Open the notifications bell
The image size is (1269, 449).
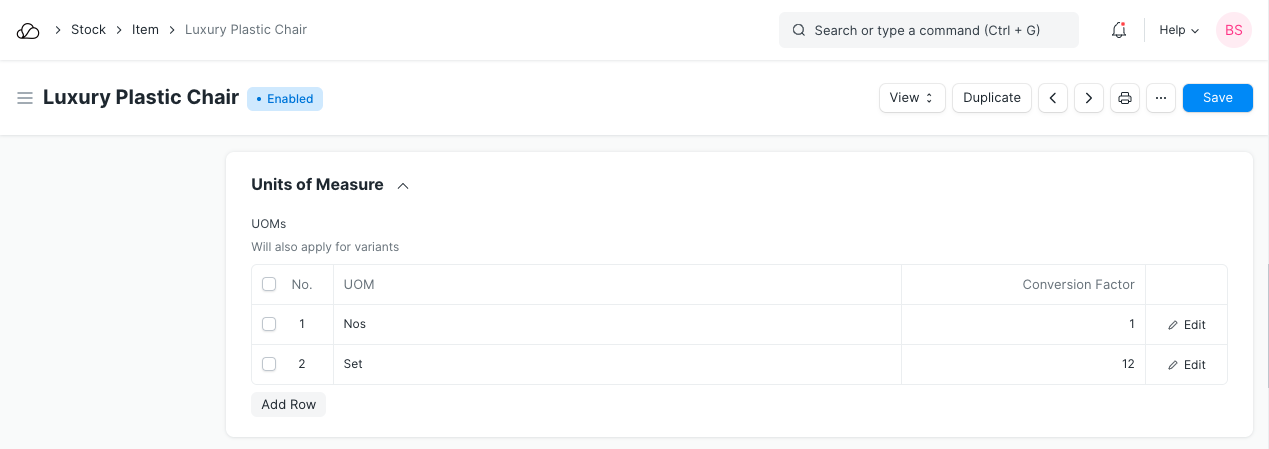pyautogui.click(x=1119, y=30)
